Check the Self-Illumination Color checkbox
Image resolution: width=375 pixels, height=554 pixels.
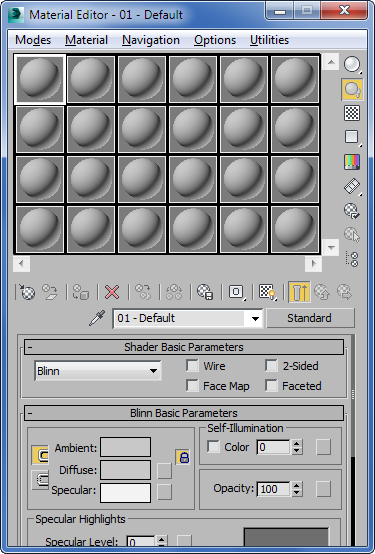click(x=213, y=447)
